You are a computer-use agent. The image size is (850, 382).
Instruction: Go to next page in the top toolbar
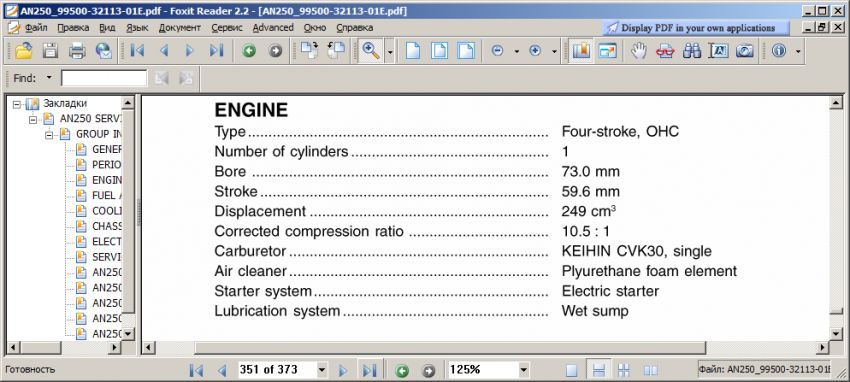pyautogui.click(x=190, y=51)
